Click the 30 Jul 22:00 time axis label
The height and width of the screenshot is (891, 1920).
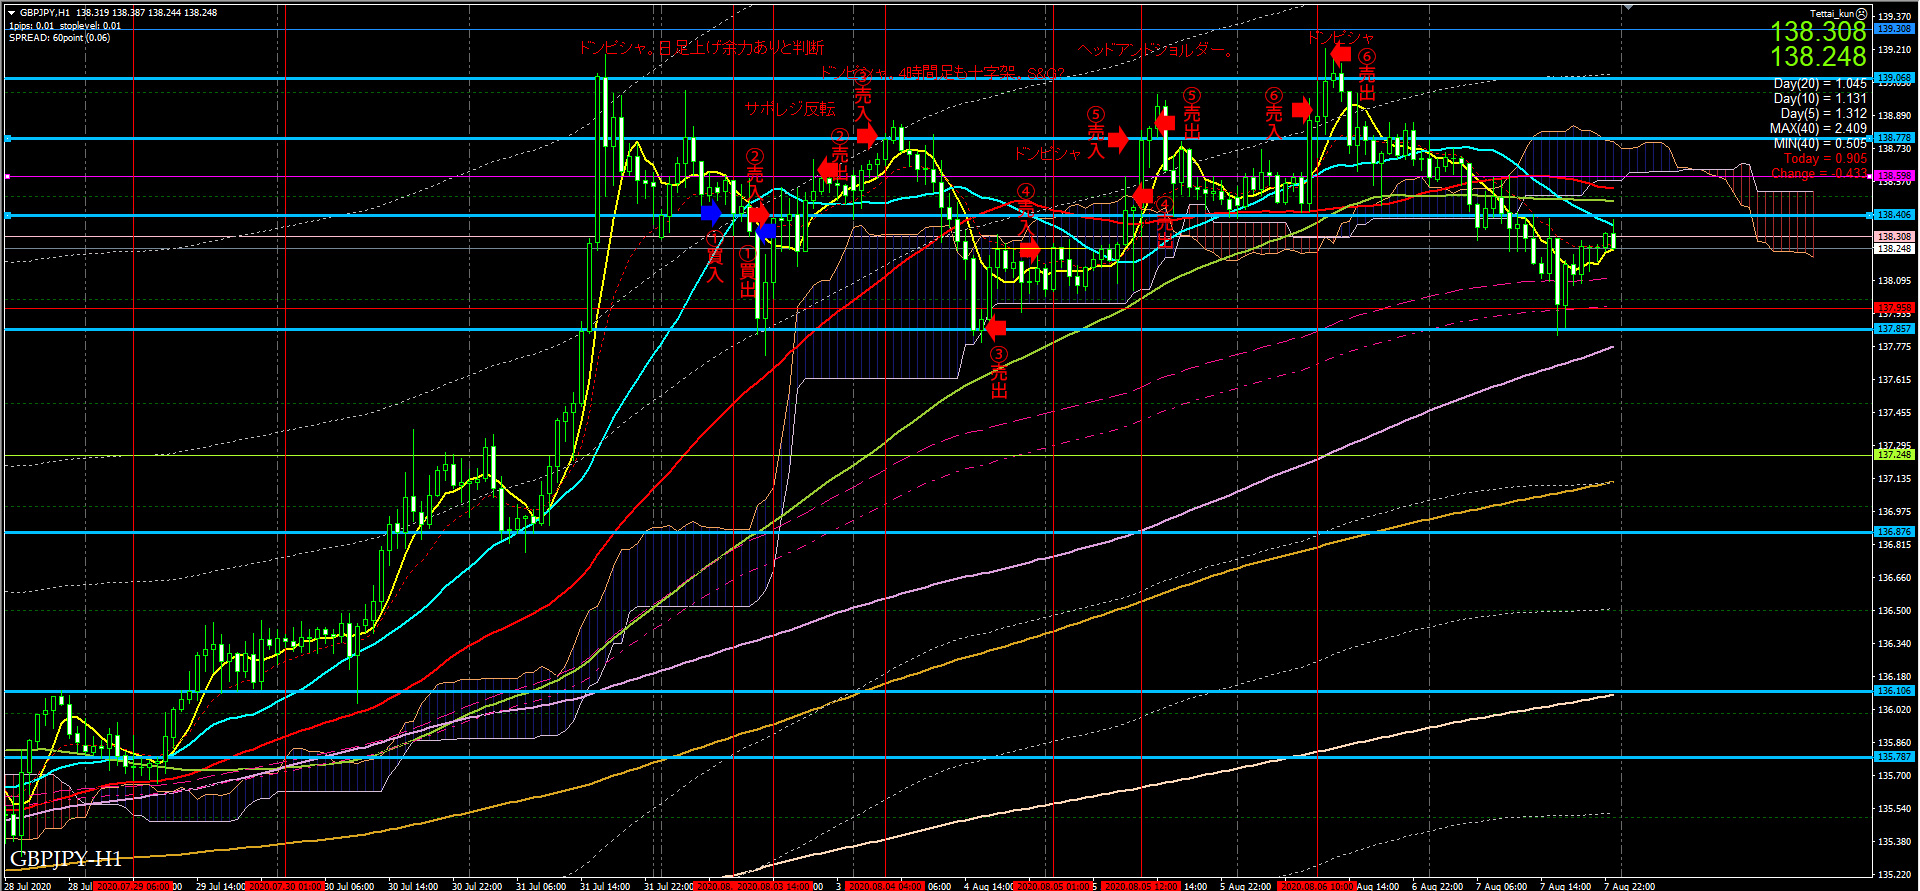(477, 886)
